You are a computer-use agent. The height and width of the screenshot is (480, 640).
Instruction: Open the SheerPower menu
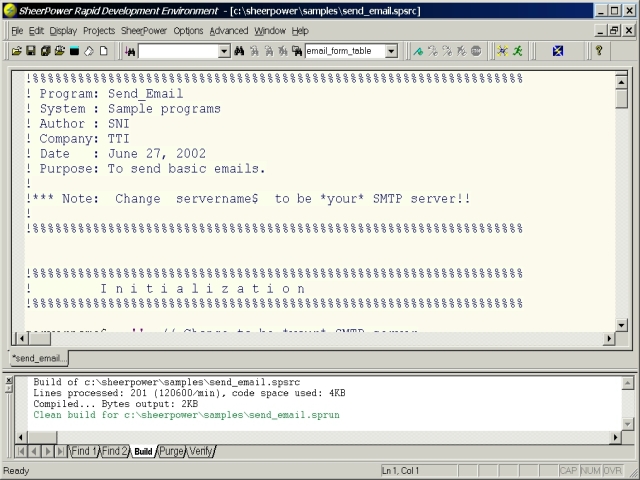click(x=144, y=31)
